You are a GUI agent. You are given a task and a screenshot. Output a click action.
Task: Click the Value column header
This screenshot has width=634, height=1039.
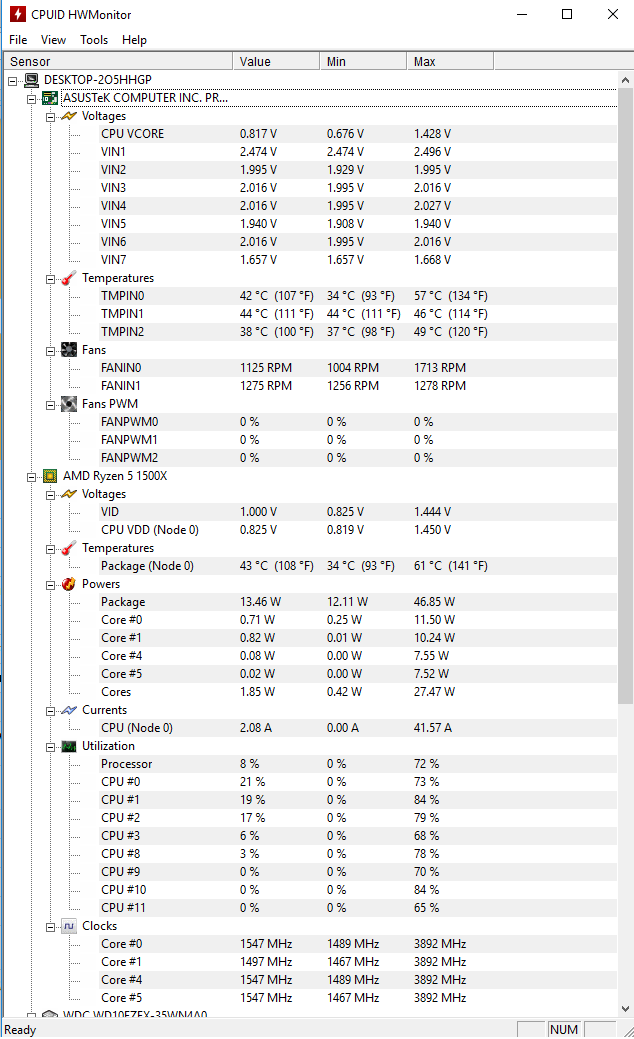click(x=276, y=62)
